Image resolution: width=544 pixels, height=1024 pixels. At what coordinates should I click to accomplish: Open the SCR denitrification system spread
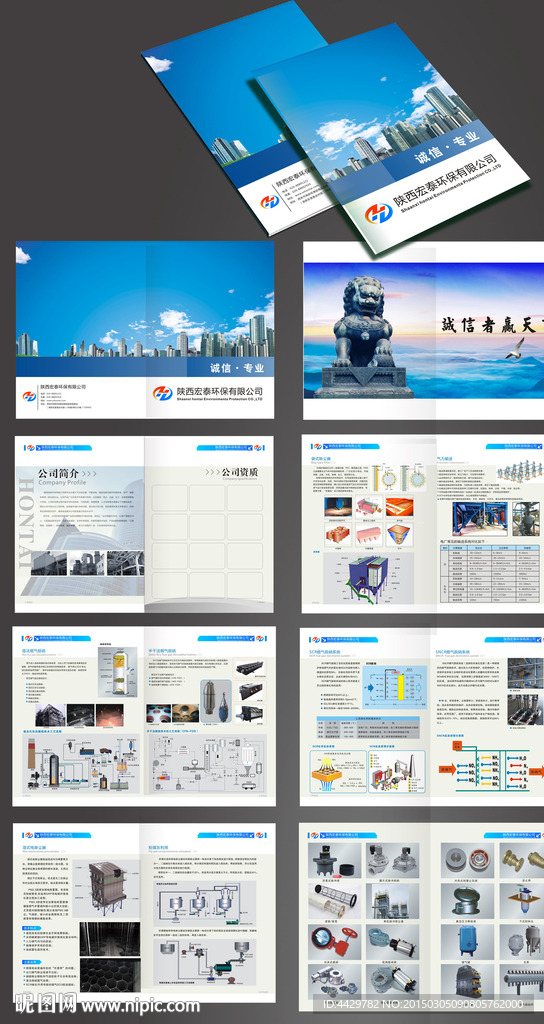pos(422,716)
